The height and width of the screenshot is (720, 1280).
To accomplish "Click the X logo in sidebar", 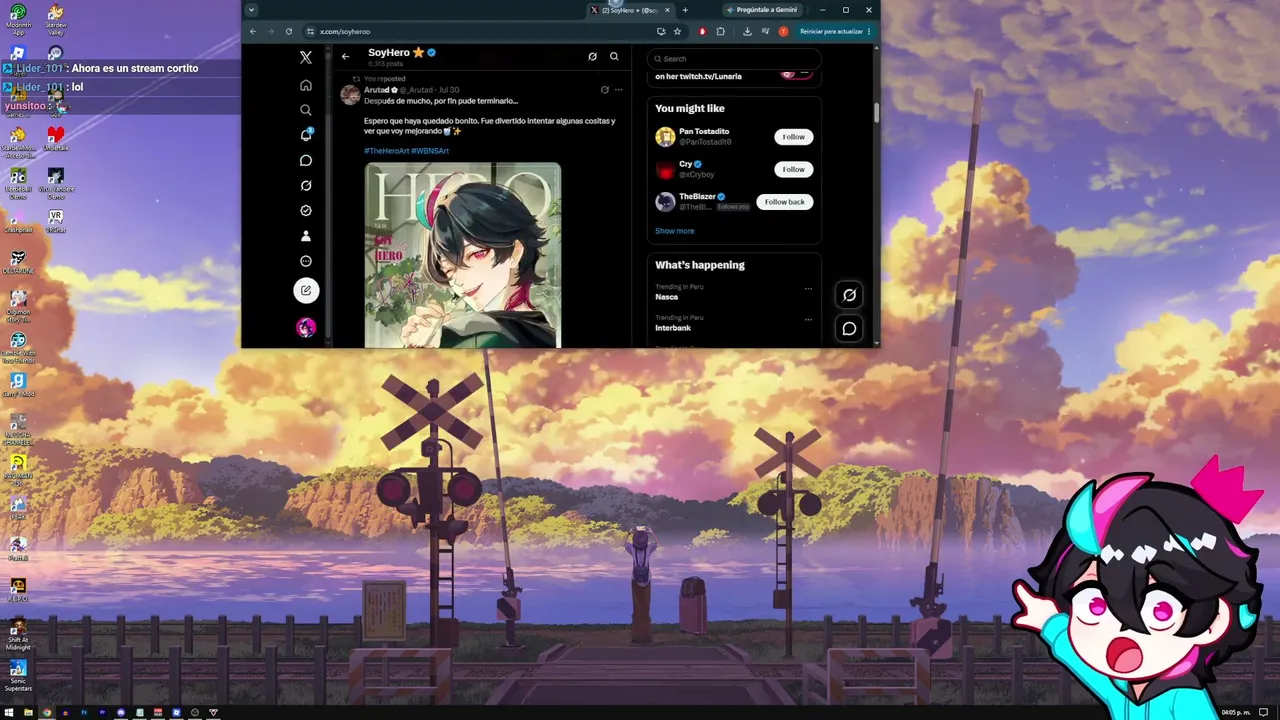I will pyautogui.click(x=306, y=57).
